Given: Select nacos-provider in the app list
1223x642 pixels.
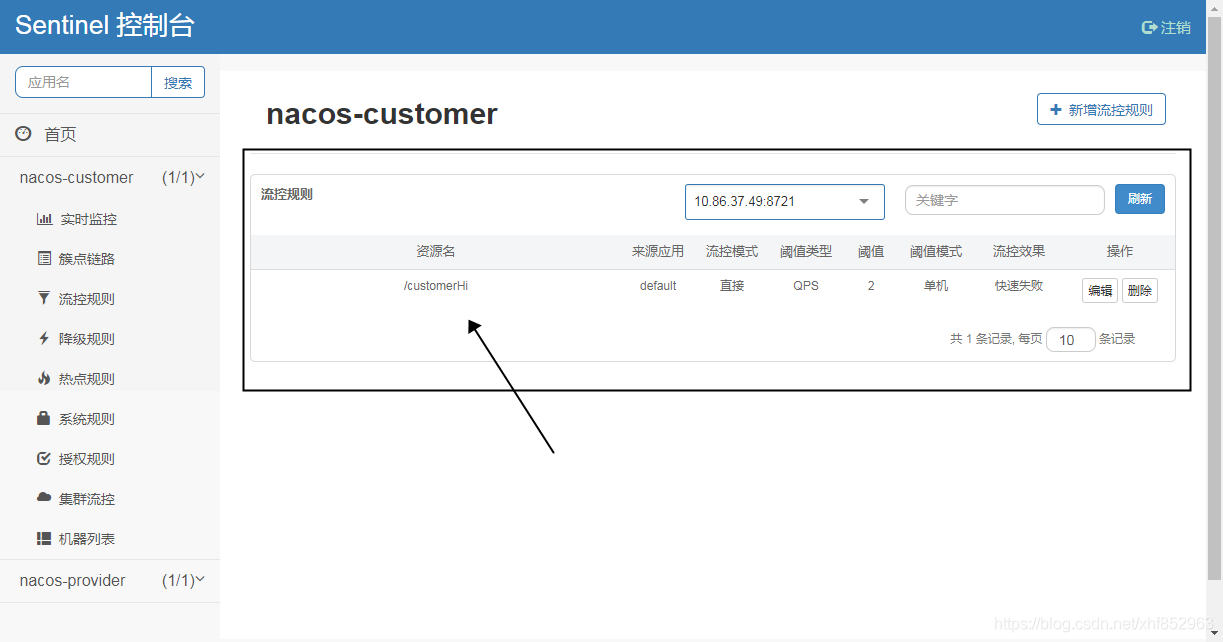Looking at the screenshot, I should click(73, 580).
